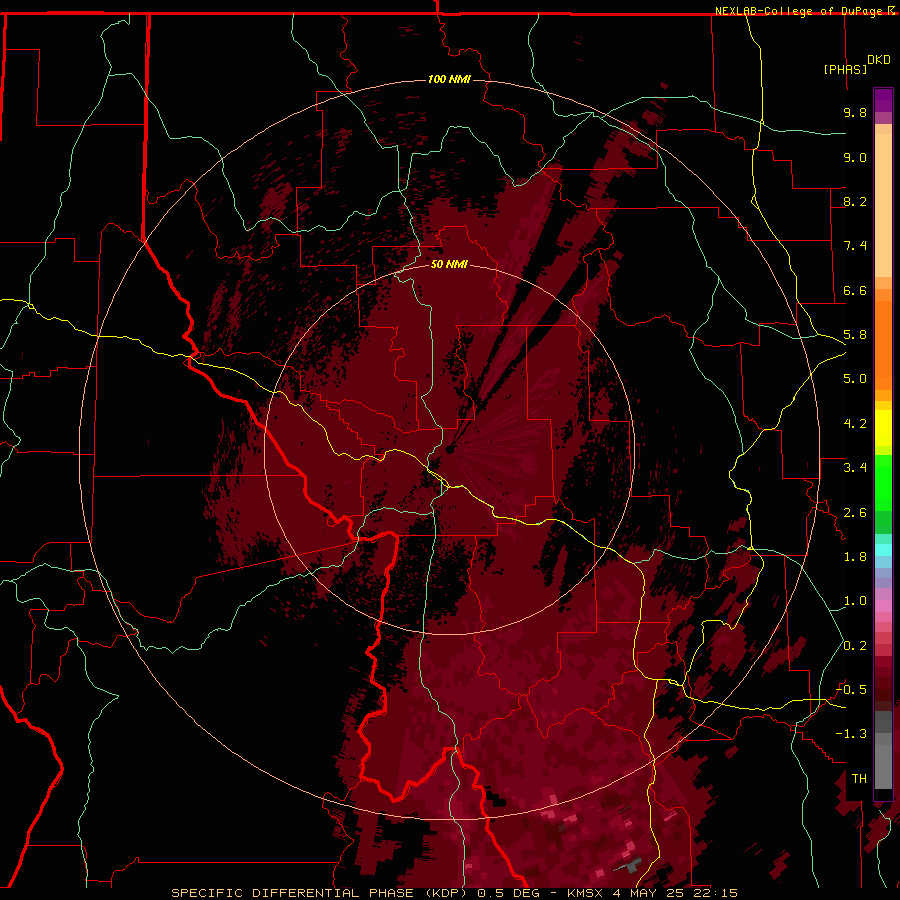The height and width of the screenshot is (900, 900).
Task: Click the 7.4 value on color scale
Action: [855, 246]
